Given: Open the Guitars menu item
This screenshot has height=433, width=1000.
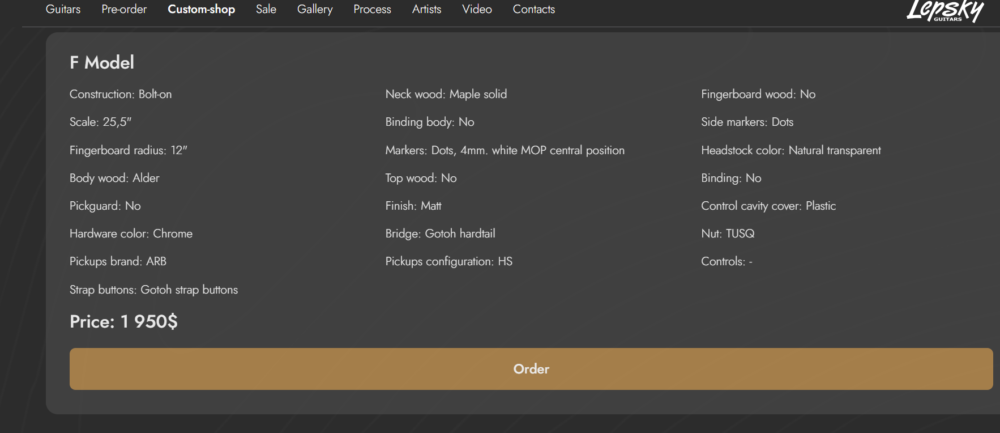Looking at the screenshot, I should pyautogui.click(x=63, y=10).
